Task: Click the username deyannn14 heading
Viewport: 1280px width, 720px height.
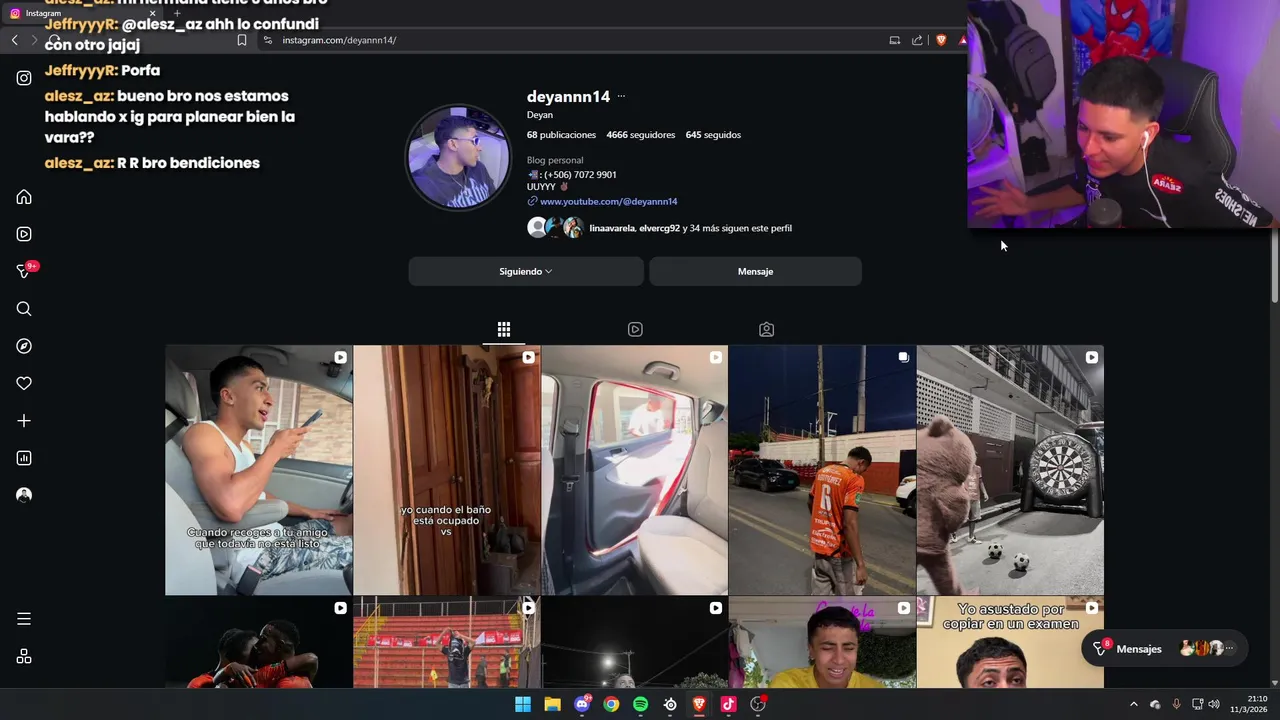Action: tap(568, 97)
